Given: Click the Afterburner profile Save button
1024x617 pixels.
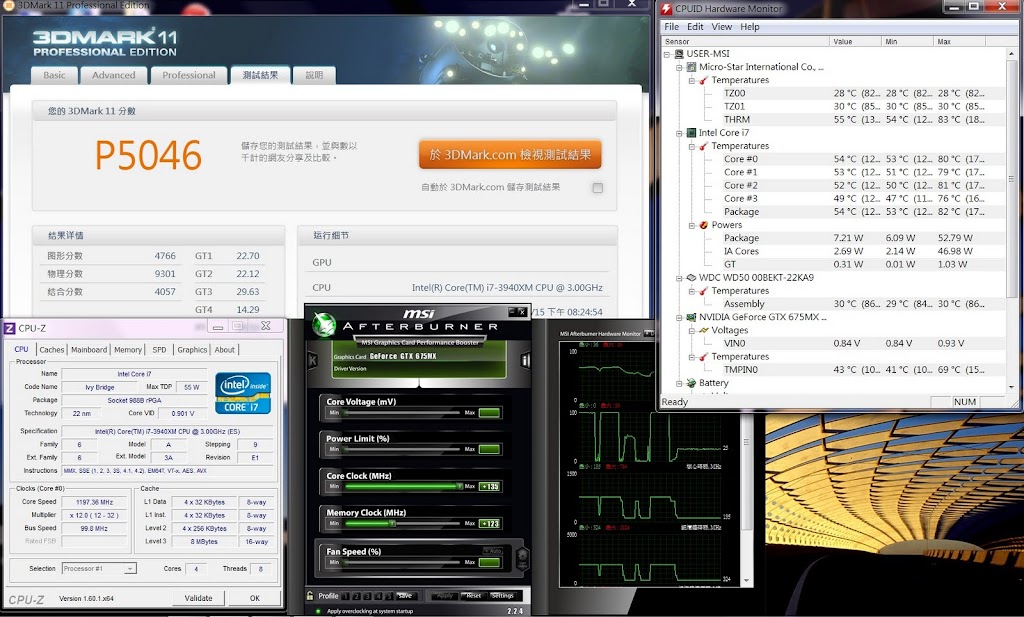Looking at the screenshot, I should click(x=405, y=596).
